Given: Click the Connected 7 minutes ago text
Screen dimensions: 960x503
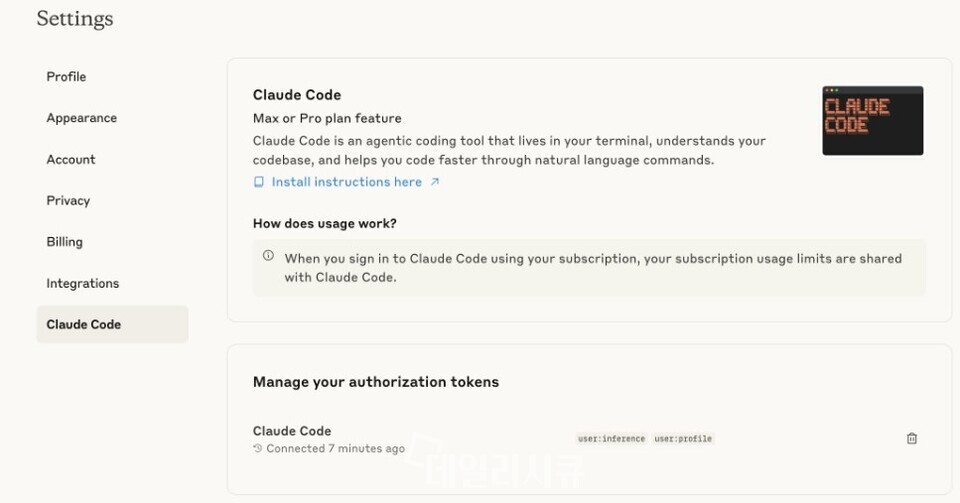Looking at the screenshot, I should pos(336,449).
